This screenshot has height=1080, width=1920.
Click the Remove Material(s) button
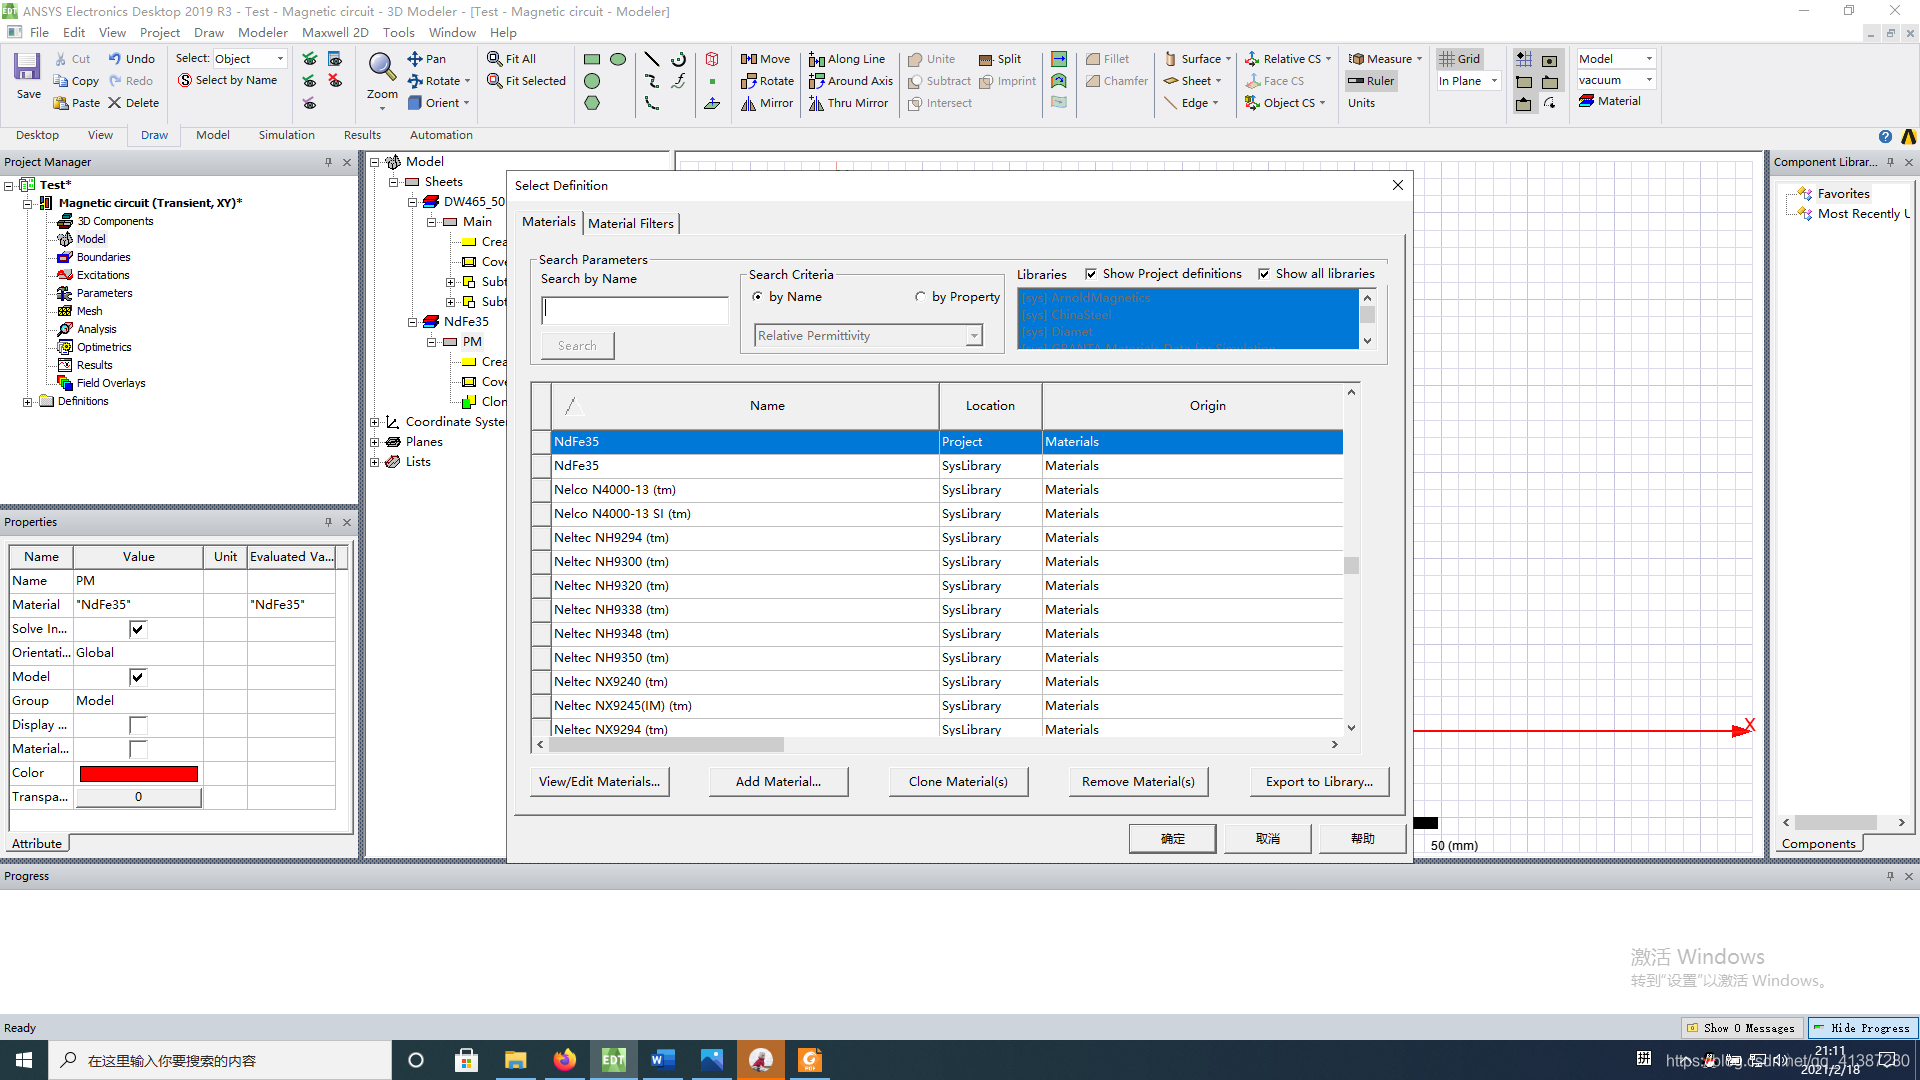1138,782
